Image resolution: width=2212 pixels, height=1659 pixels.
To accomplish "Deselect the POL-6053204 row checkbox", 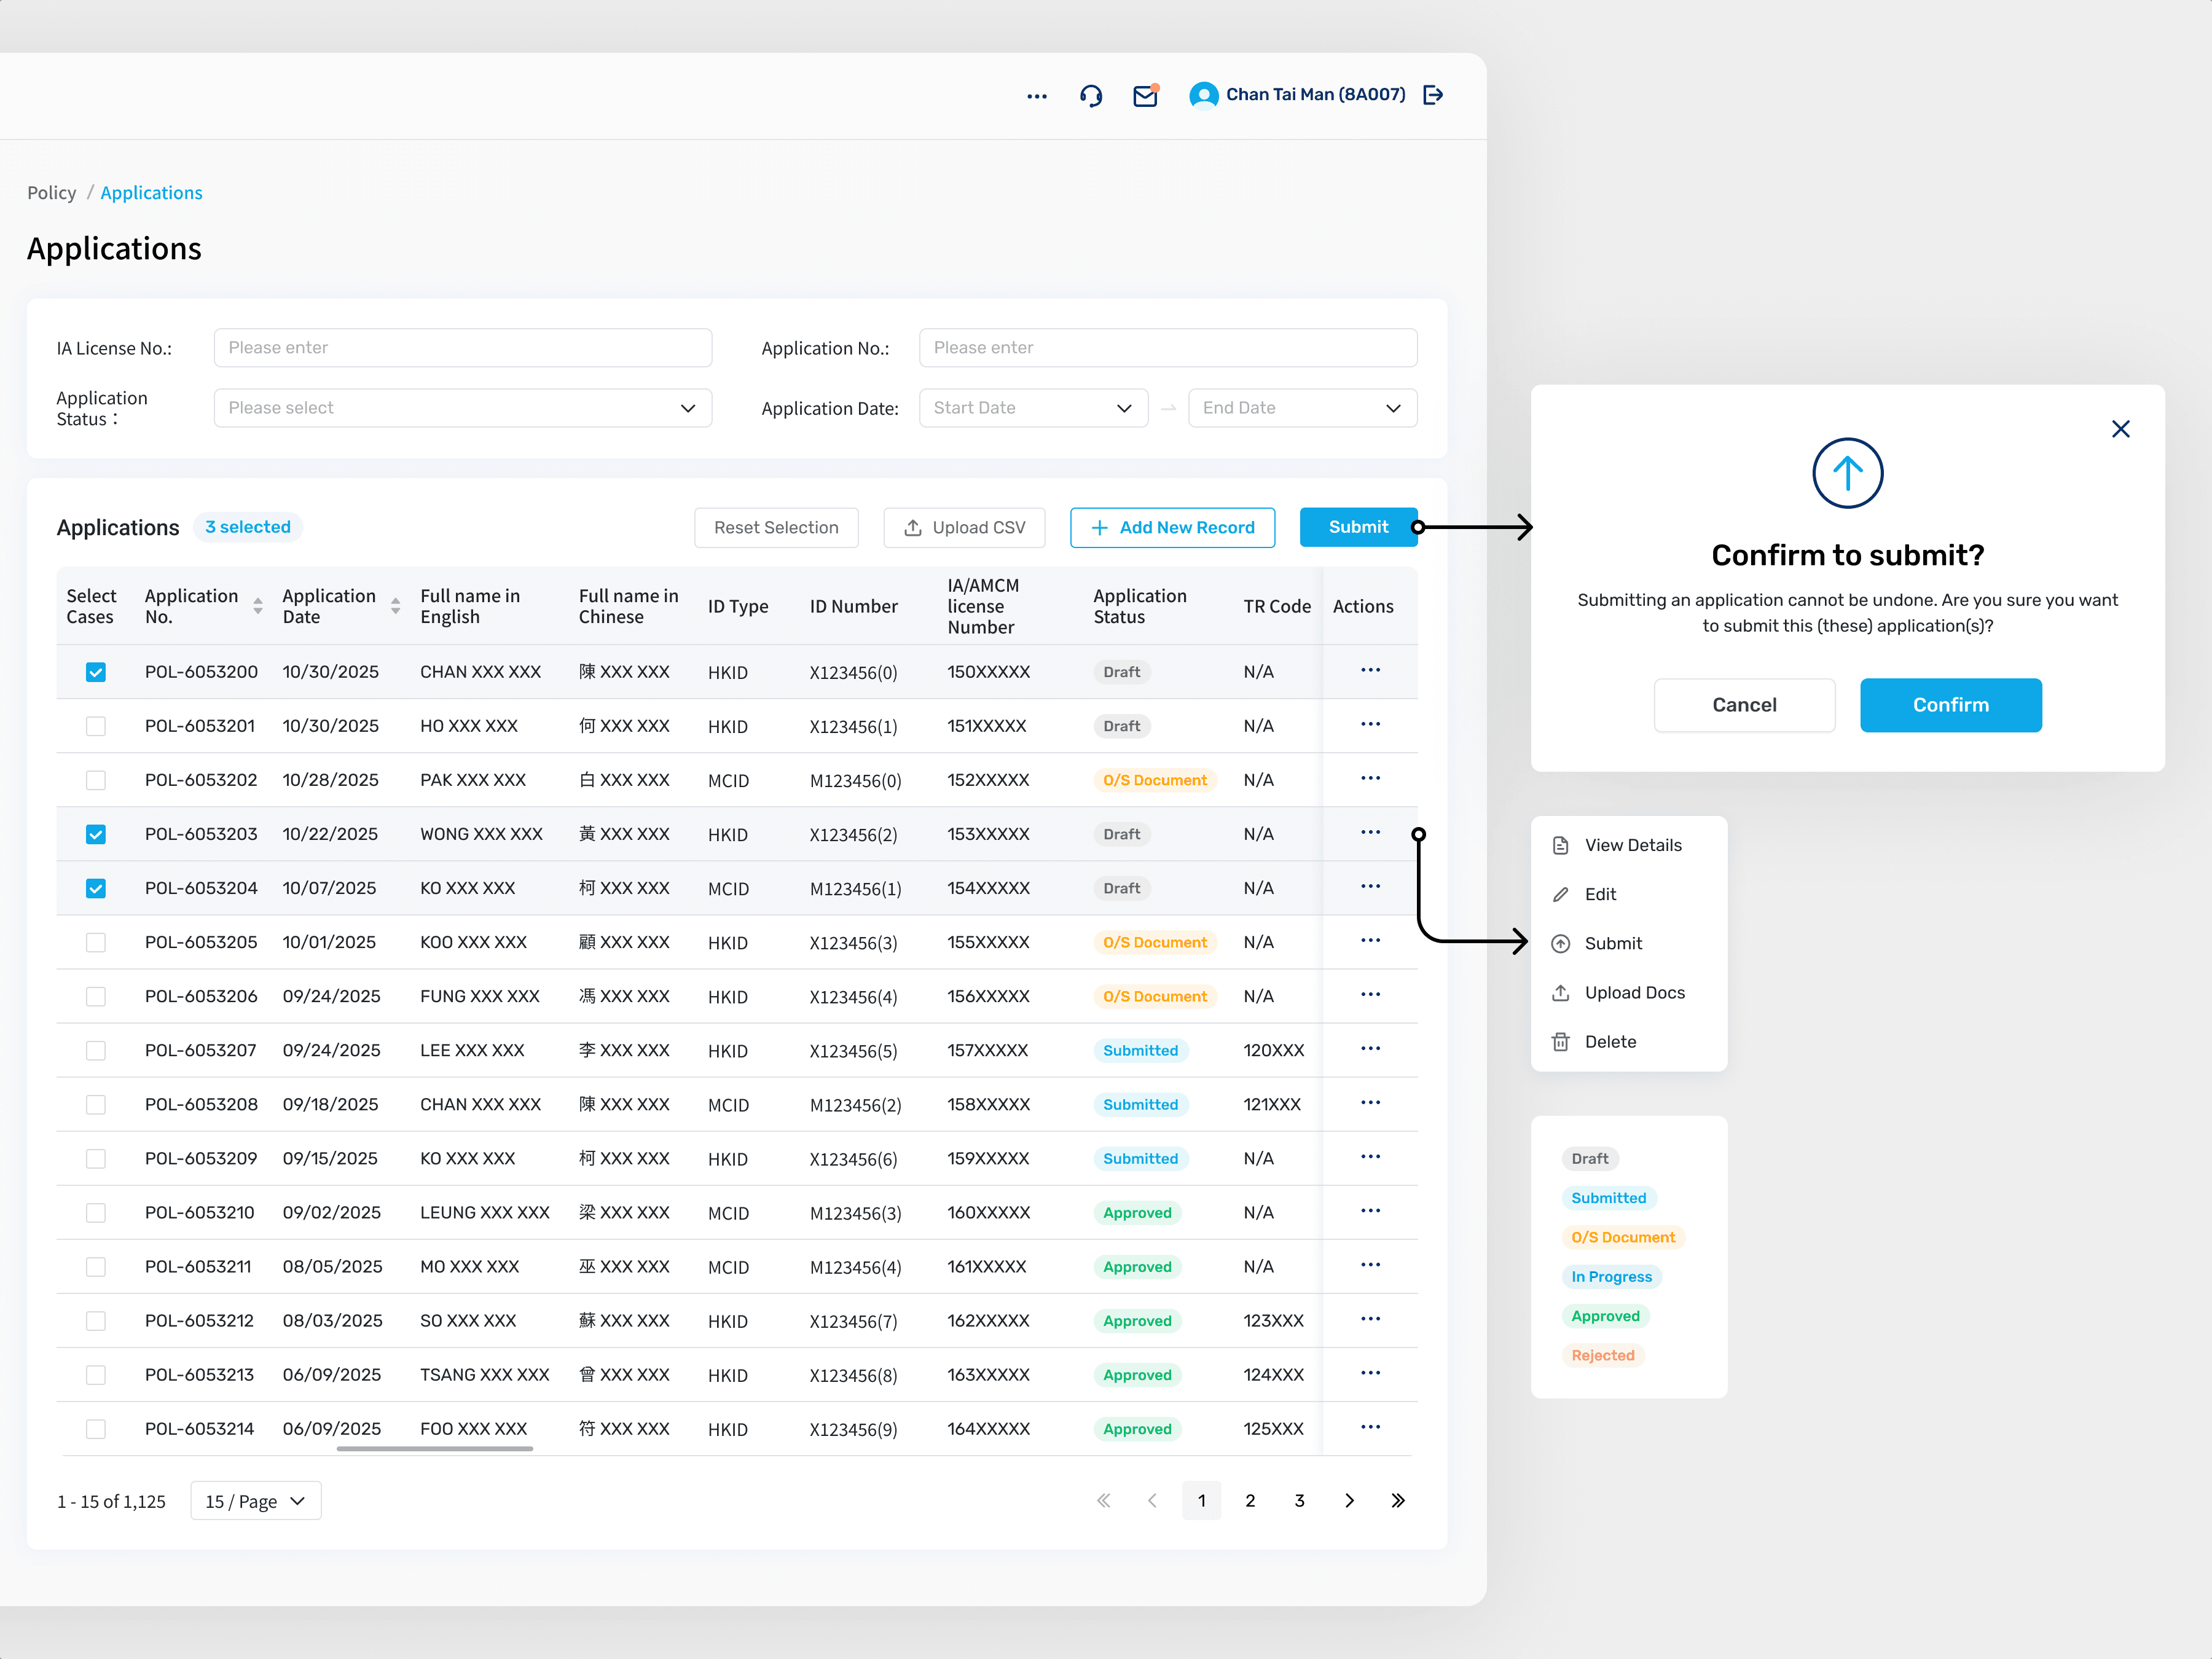I will click(x=96, y=888).
